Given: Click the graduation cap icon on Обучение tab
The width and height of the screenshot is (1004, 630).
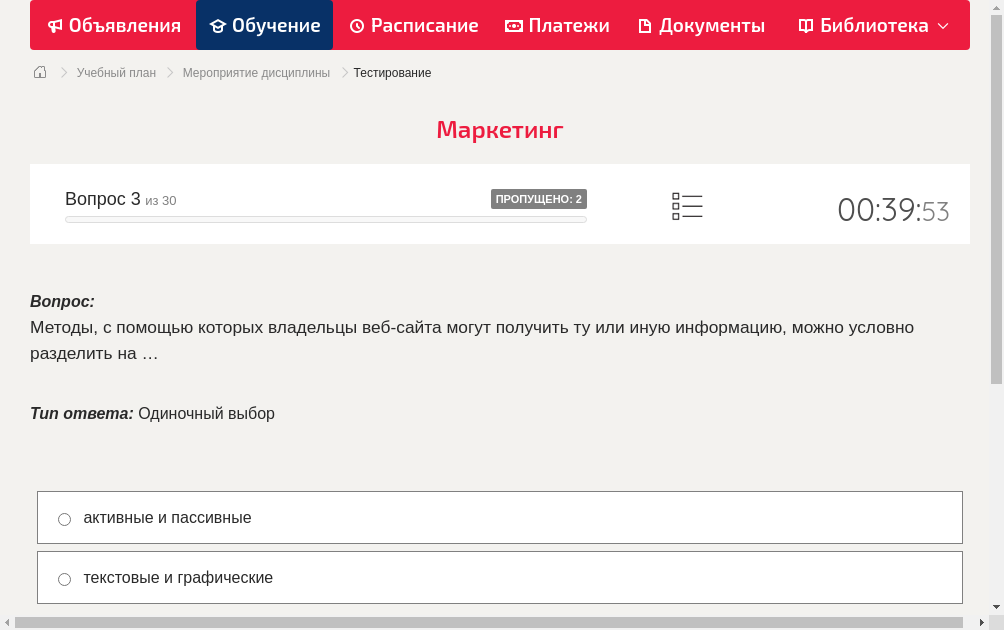Looking at the screenshot, I should pos(217,25).
